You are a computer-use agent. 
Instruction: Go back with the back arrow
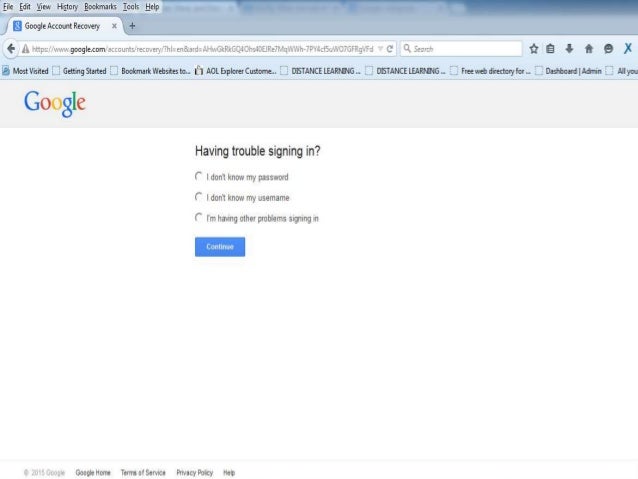11,49
